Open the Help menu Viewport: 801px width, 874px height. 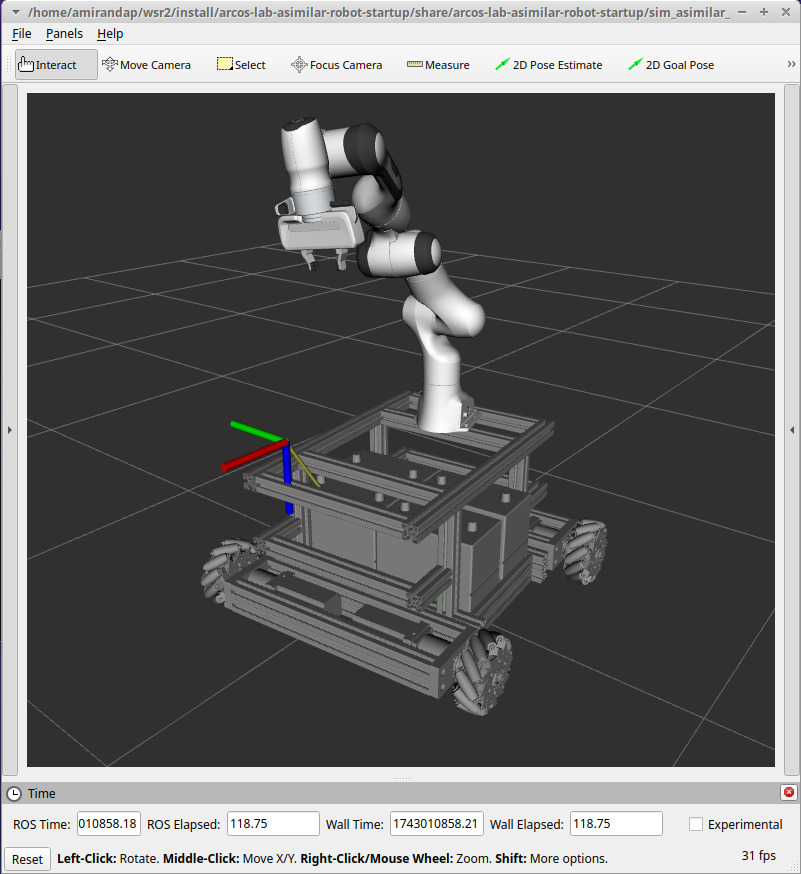(x=110, y=33)
